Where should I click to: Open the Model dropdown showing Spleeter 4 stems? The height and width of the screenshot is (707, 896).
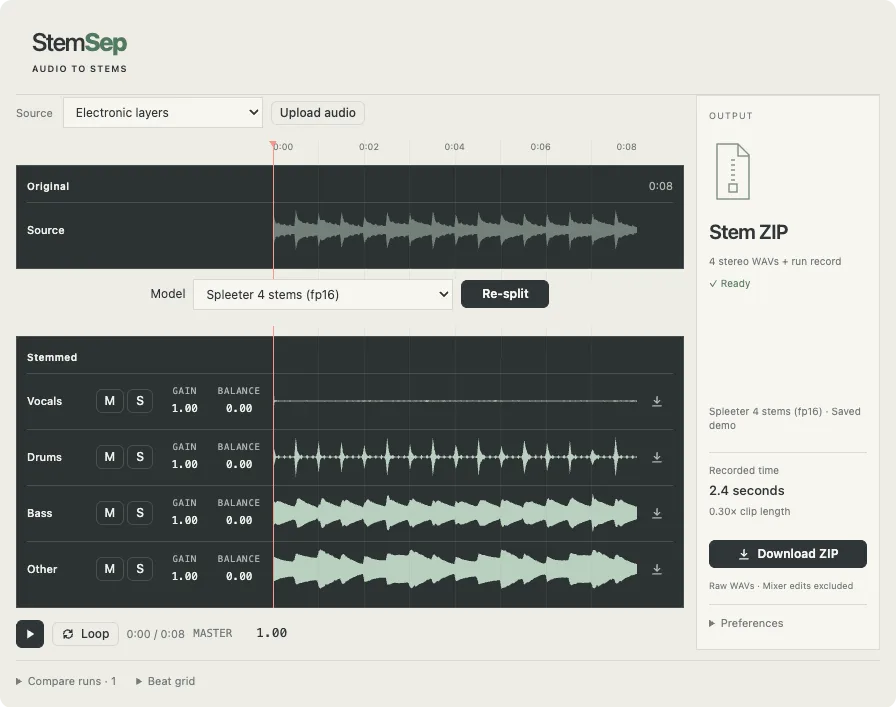tap(323, 294)
